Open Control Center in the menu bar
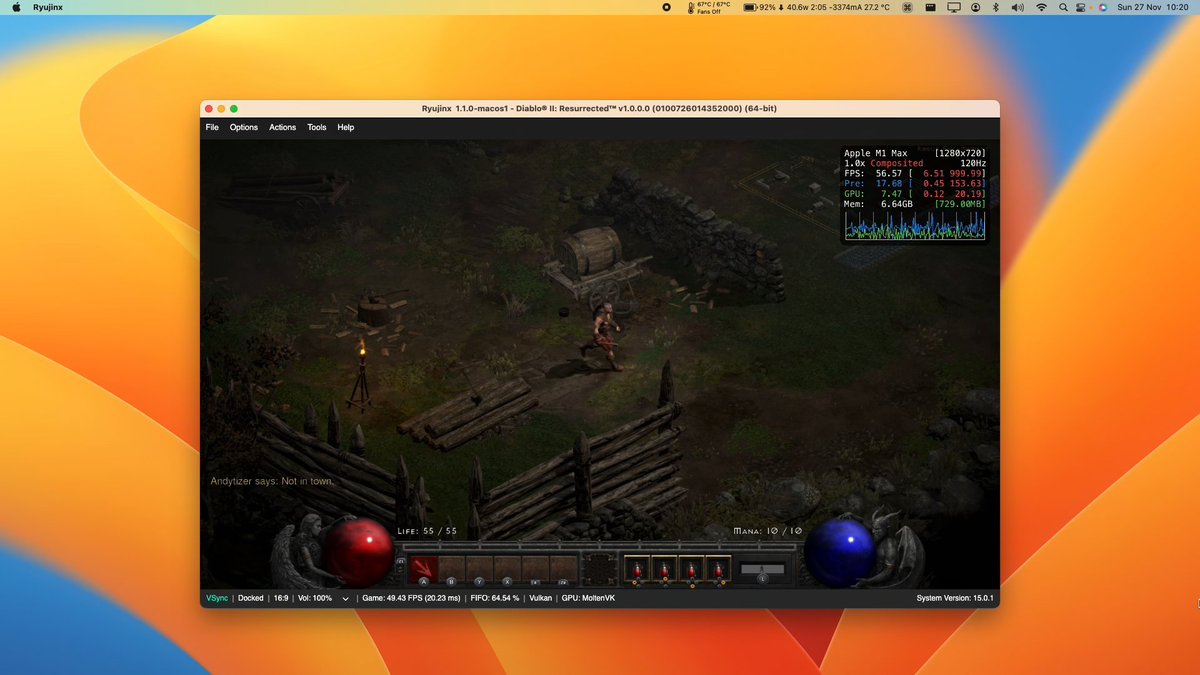 tap(1080, 7)
